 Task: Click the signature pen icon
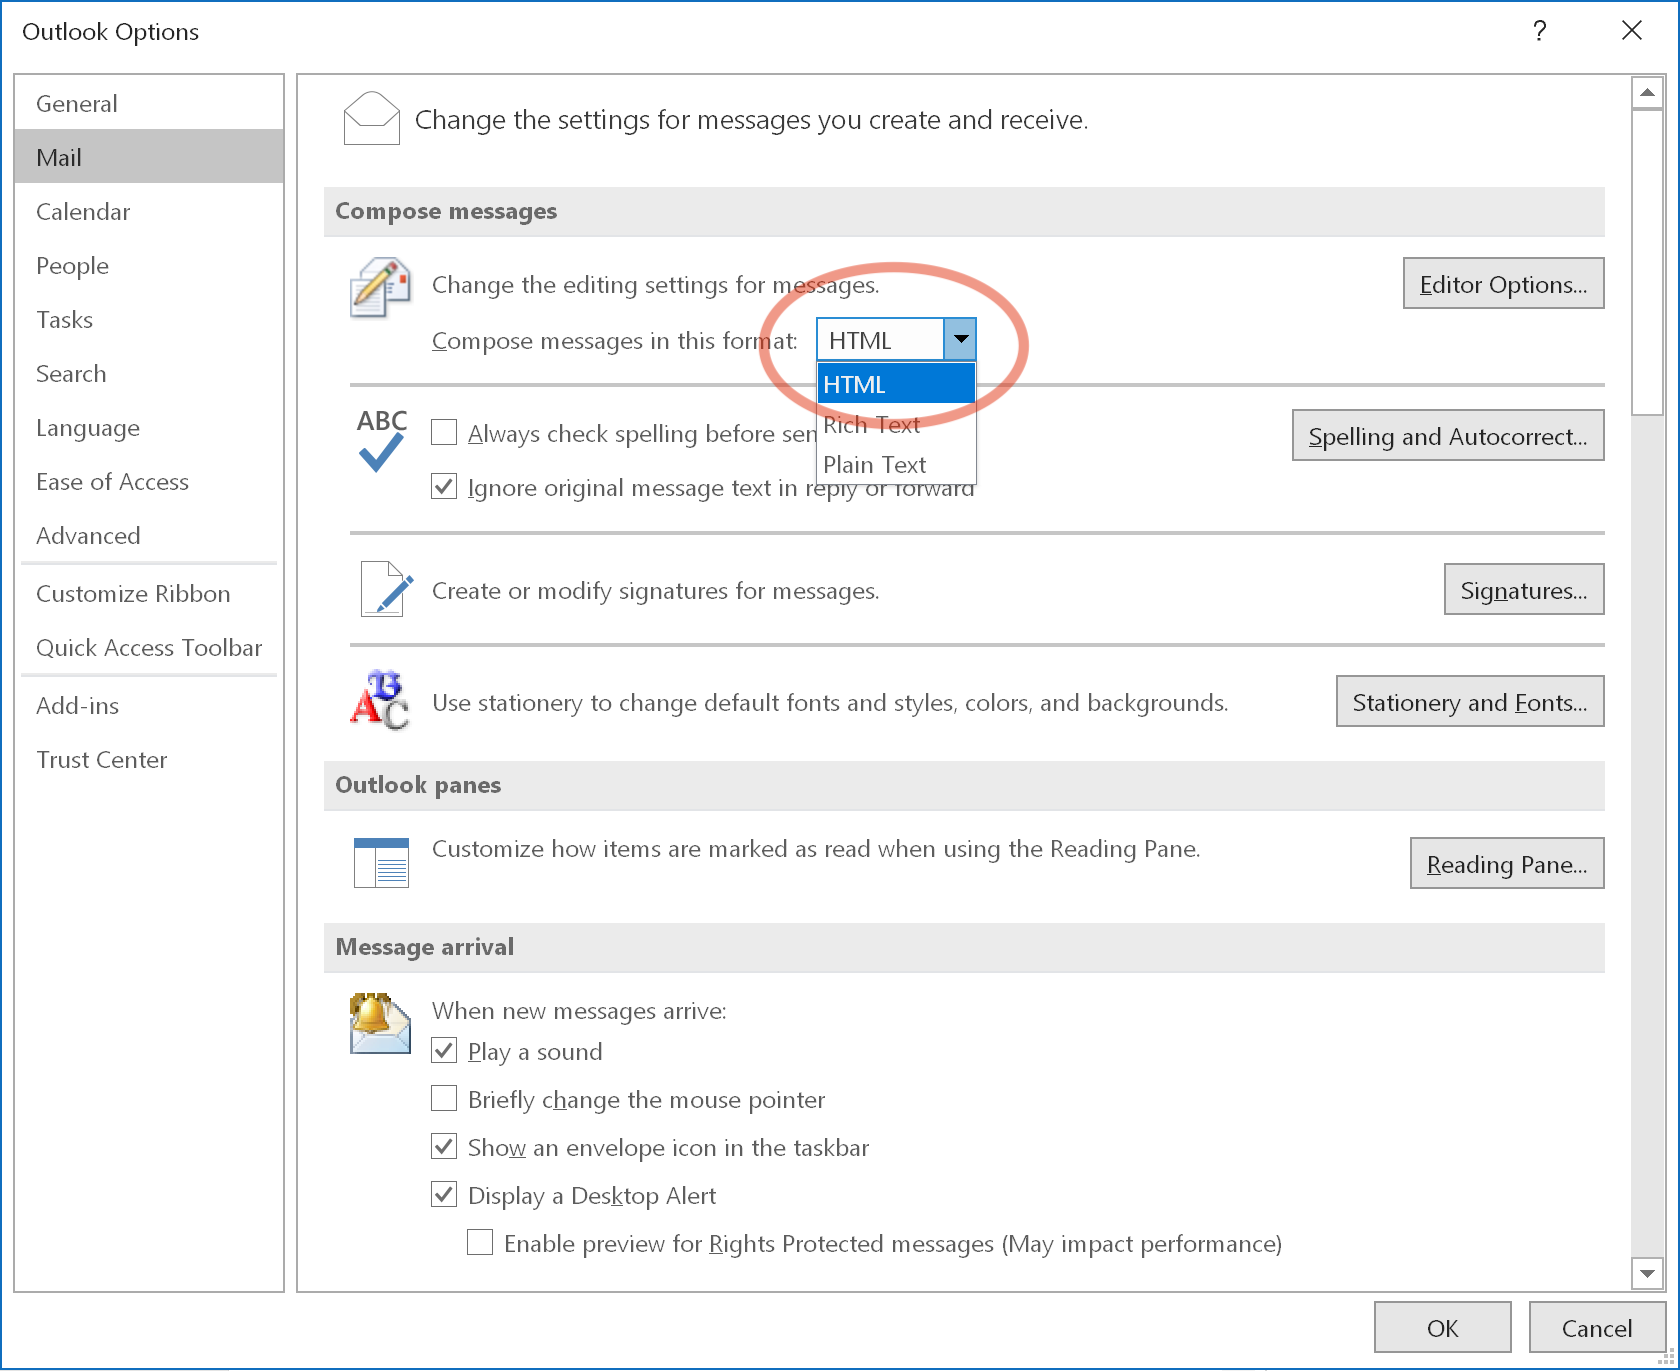381,589
